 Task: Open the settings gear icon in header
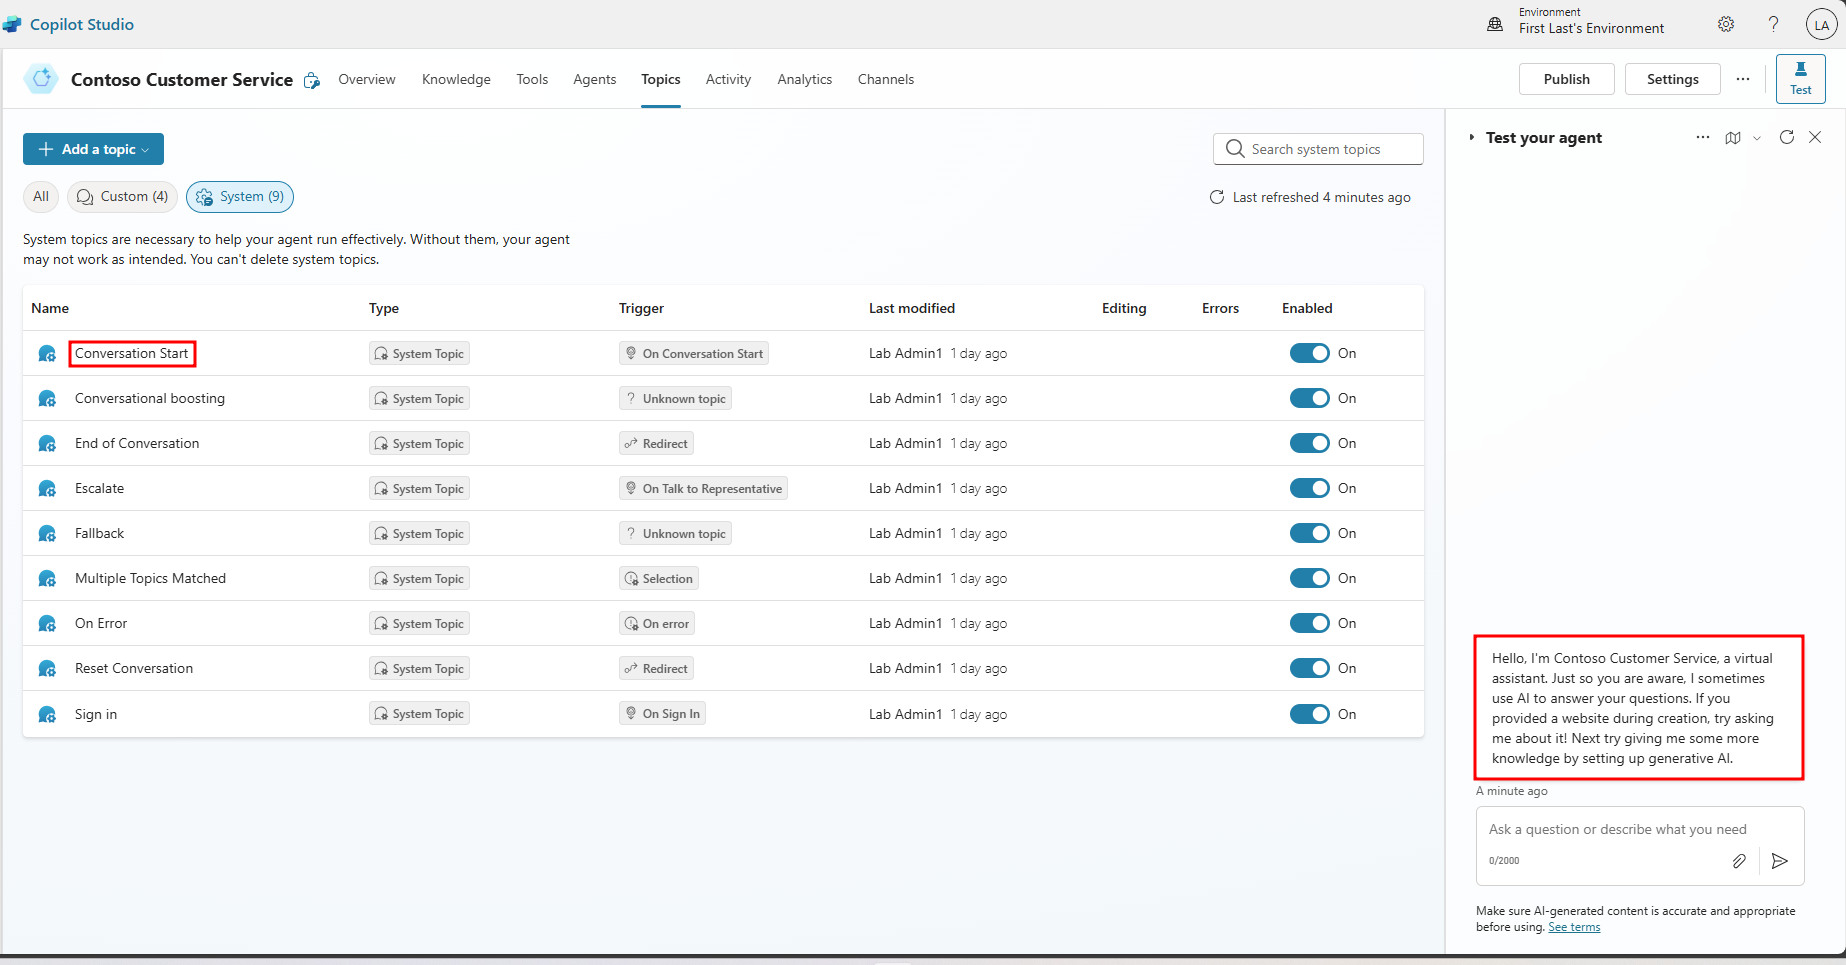click(x=1726, y=24)
